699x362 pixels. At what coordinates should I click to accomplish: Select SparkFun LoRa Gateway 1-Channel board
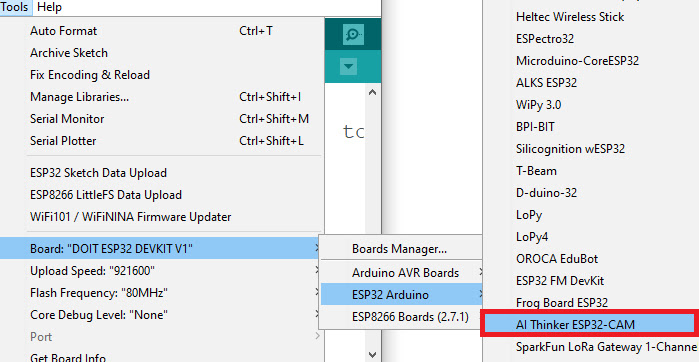[591, 346]
